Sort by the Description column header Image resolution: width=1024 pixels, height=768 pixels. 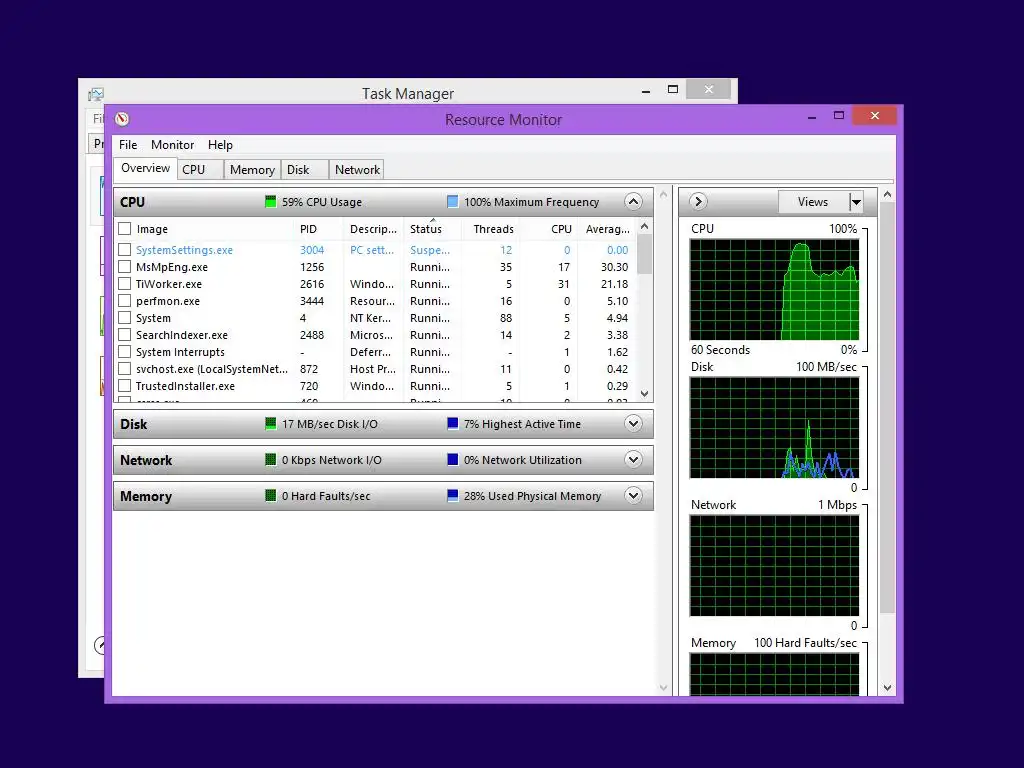click(373, 229)
